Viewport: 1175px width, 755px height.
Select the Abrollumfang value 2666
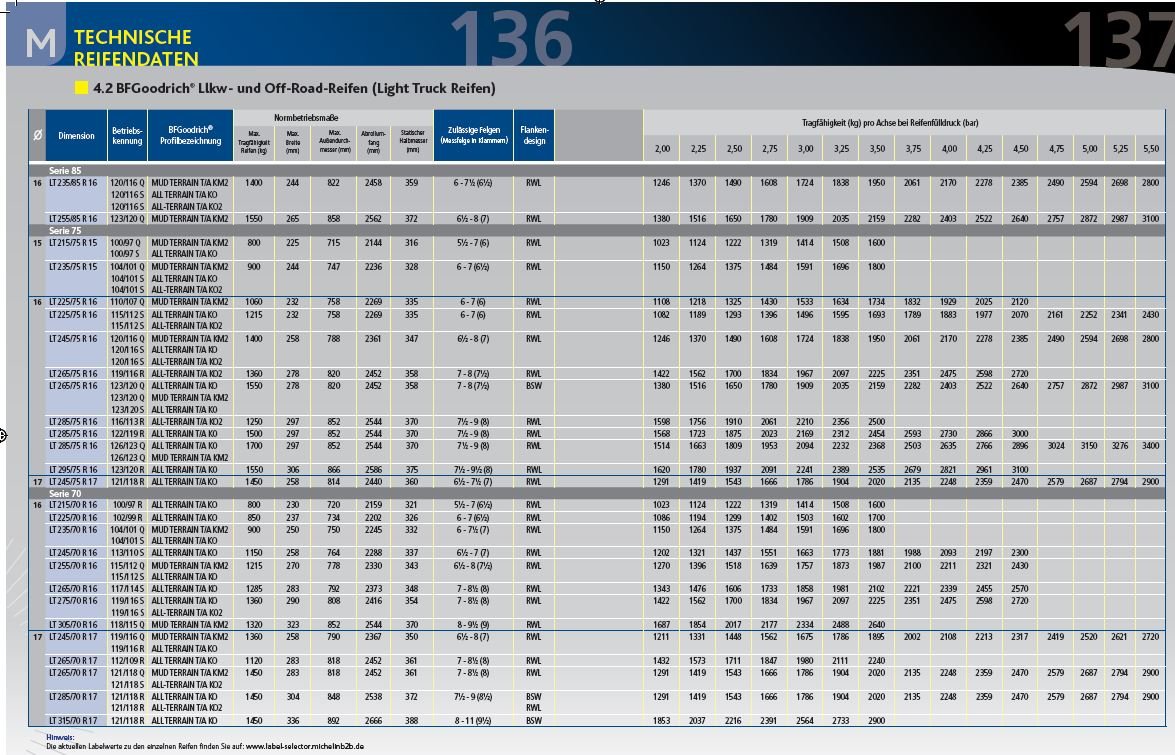373,721
